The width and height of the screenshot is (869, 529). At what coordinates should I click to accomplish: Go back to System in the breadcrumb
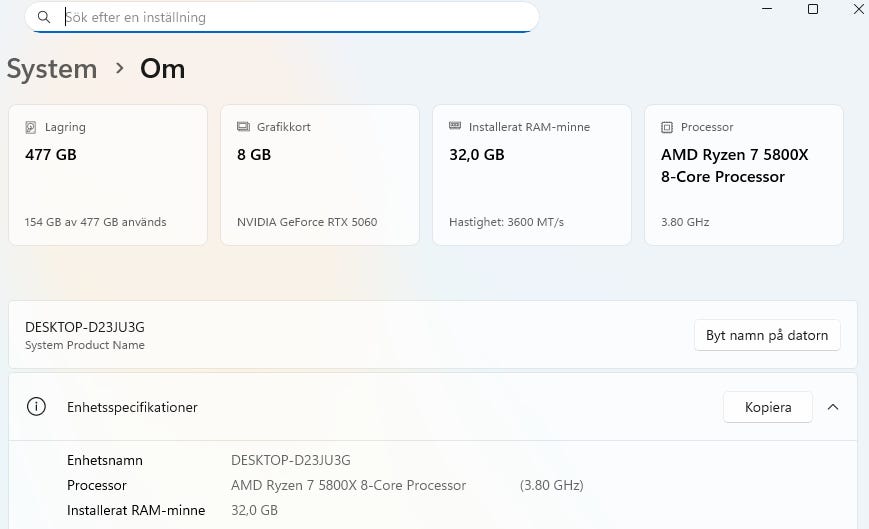click(x=52, y=69)
